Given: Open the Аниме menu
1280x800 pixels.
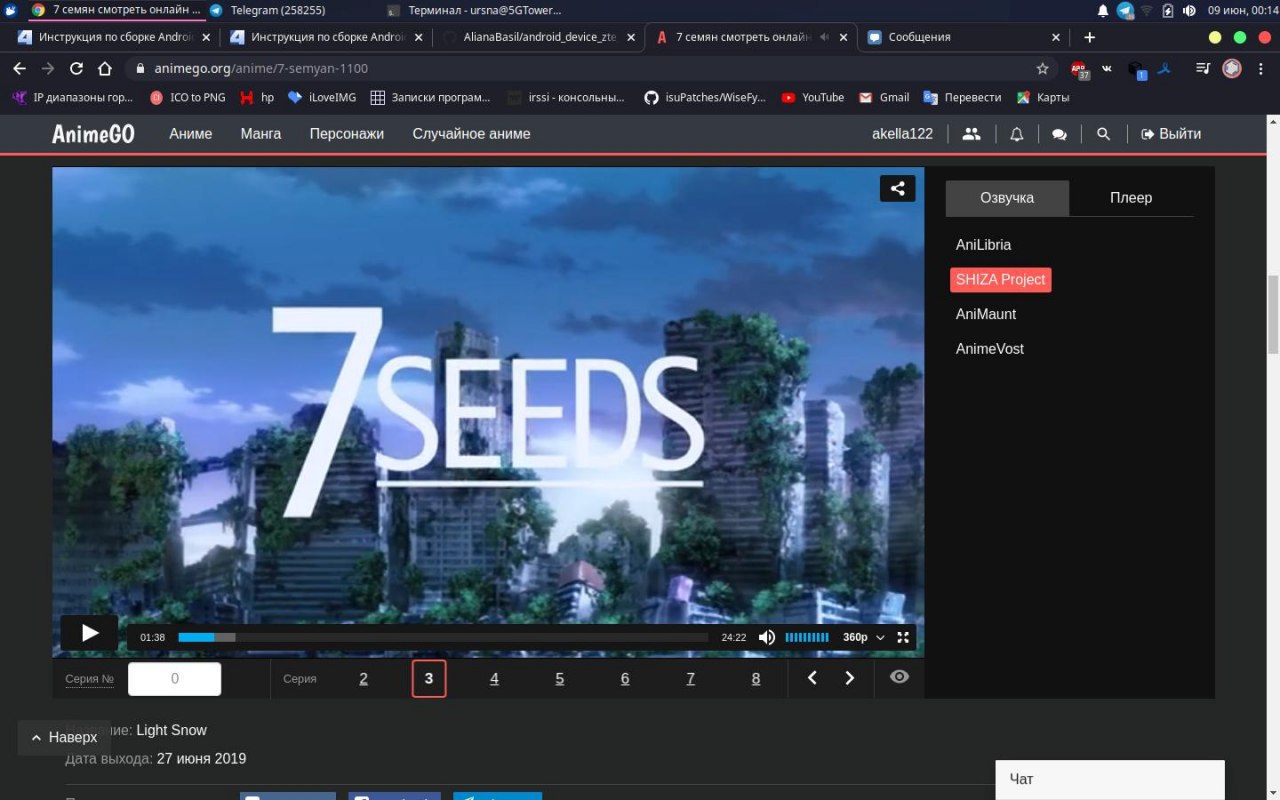Looking at the screenshot, I should (191, 134).
